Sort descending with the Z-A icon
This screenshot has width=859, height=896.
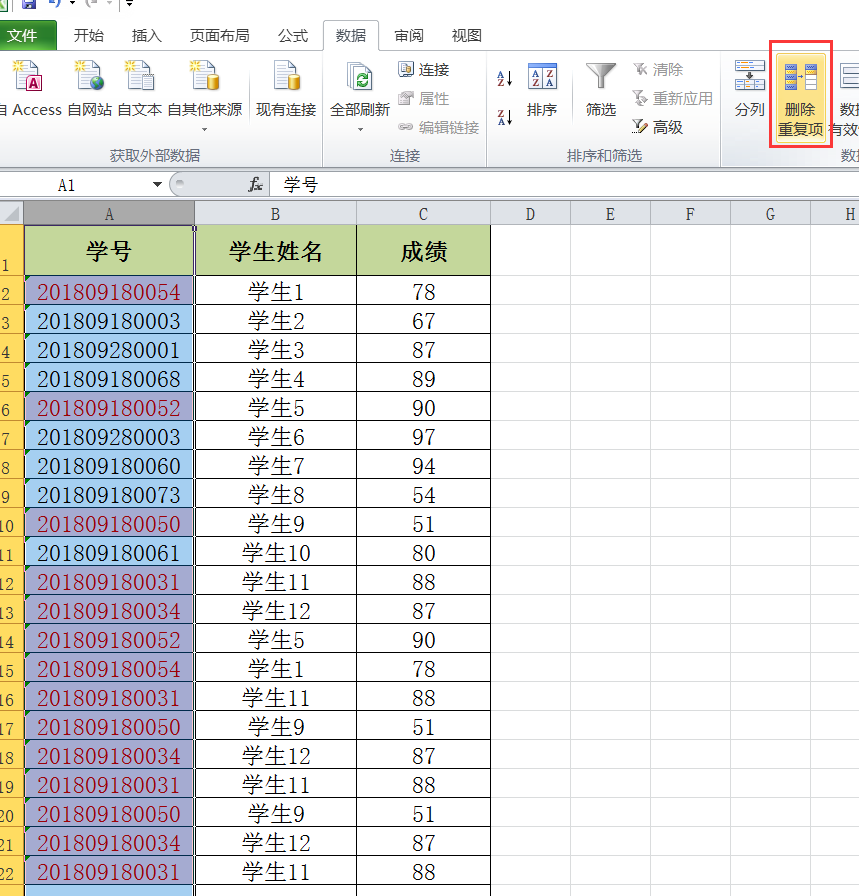coord(505,117)
